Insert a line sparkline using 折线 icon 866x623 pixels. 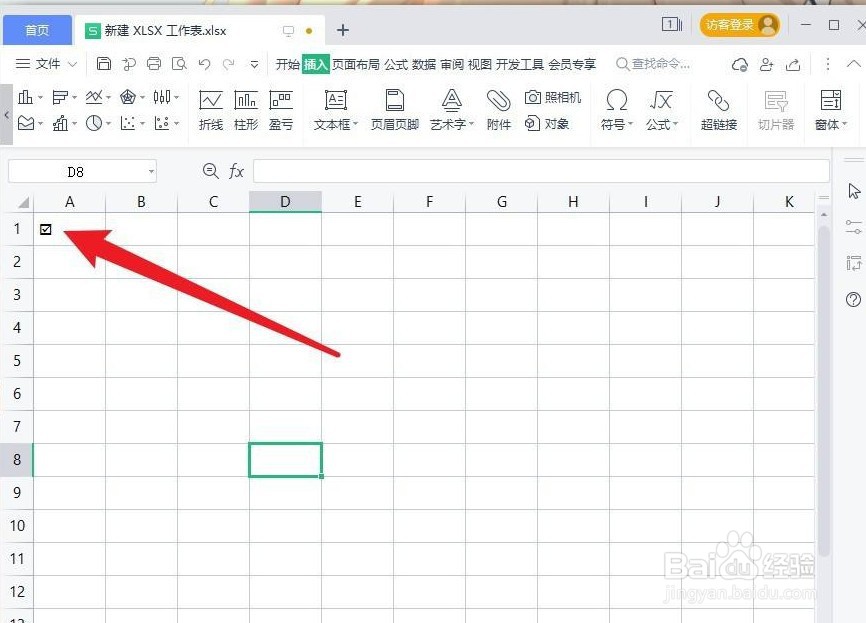pyautogui.click(x=211, y=103)
